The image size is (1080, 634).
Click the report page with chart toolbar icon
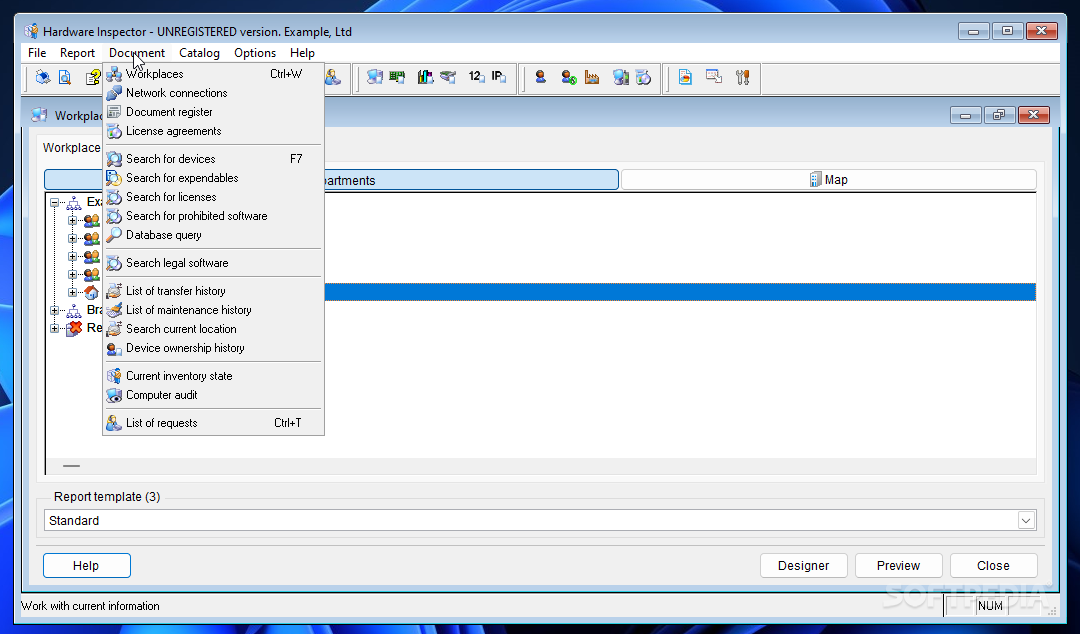click(x=685, y=77)
